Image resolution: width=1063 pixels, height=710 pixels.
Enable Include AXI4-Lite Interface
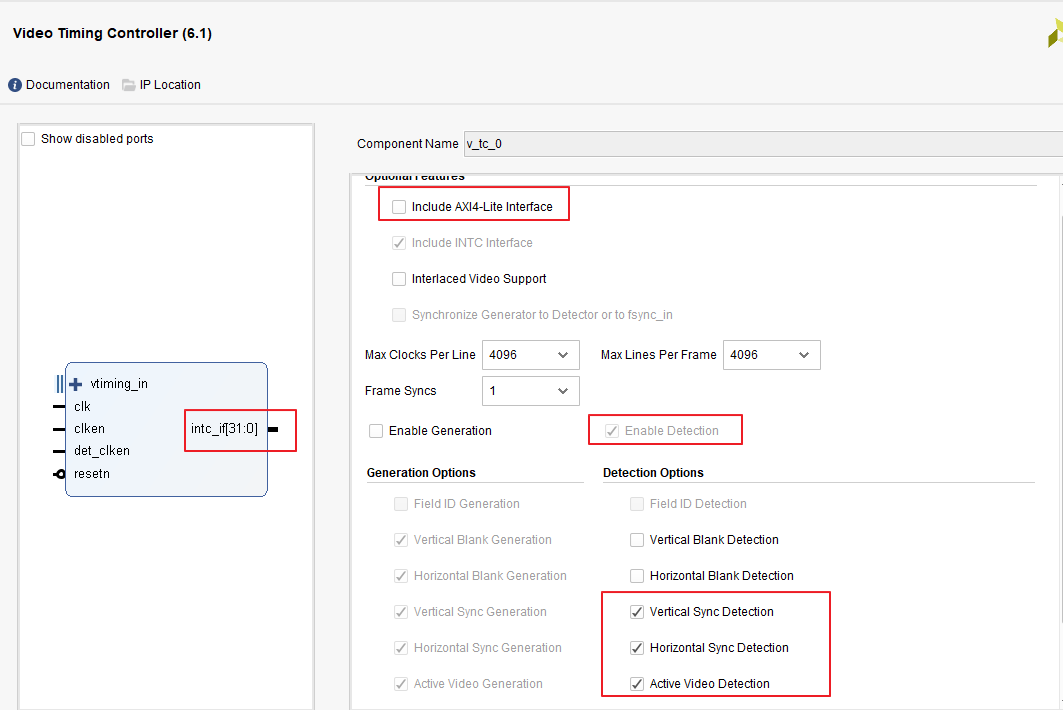[x=399, y=205]
